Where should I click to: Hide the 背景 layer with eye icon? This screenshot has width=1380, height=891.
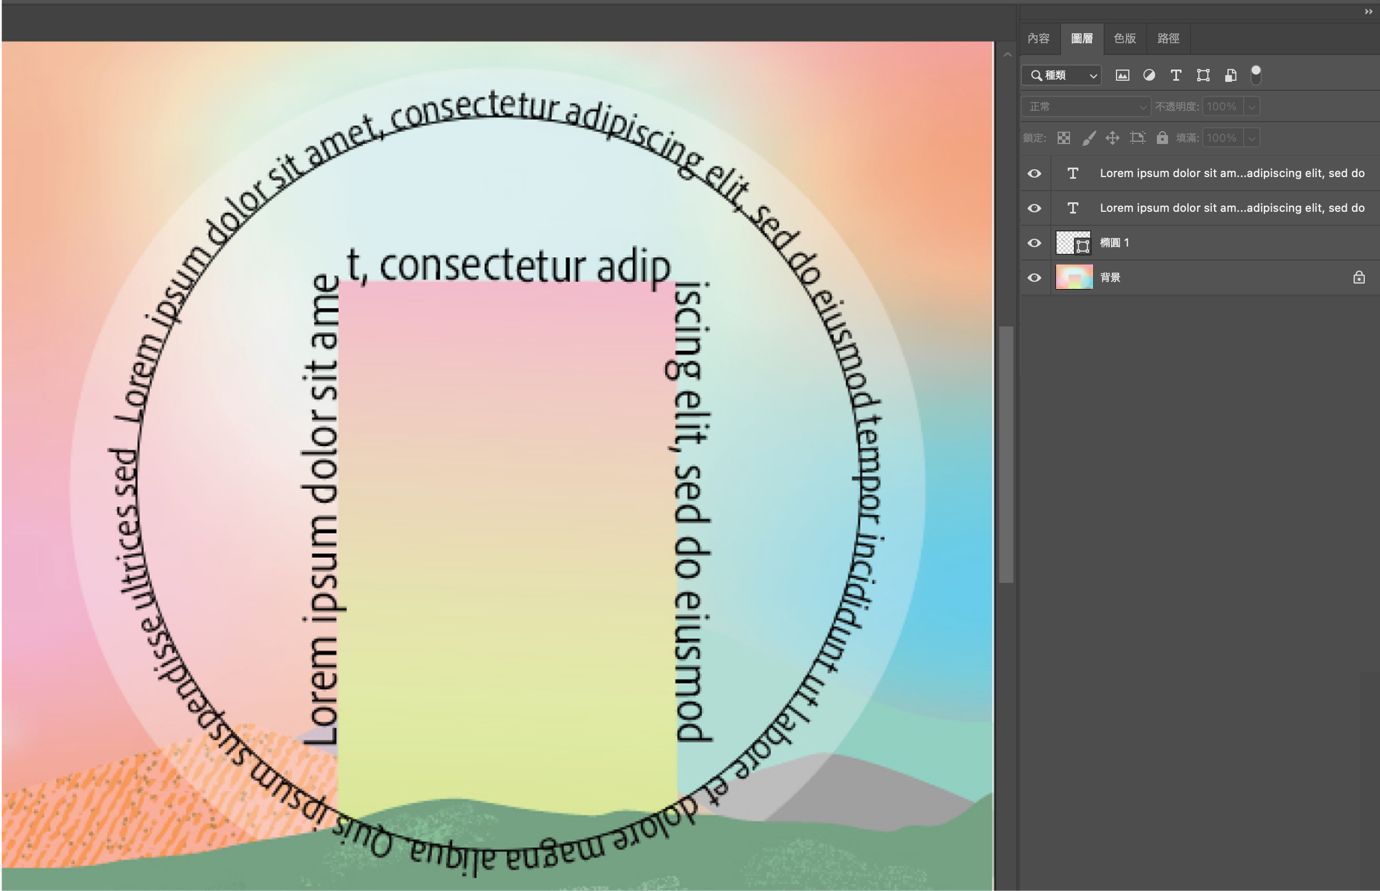tap(1034, 278)
